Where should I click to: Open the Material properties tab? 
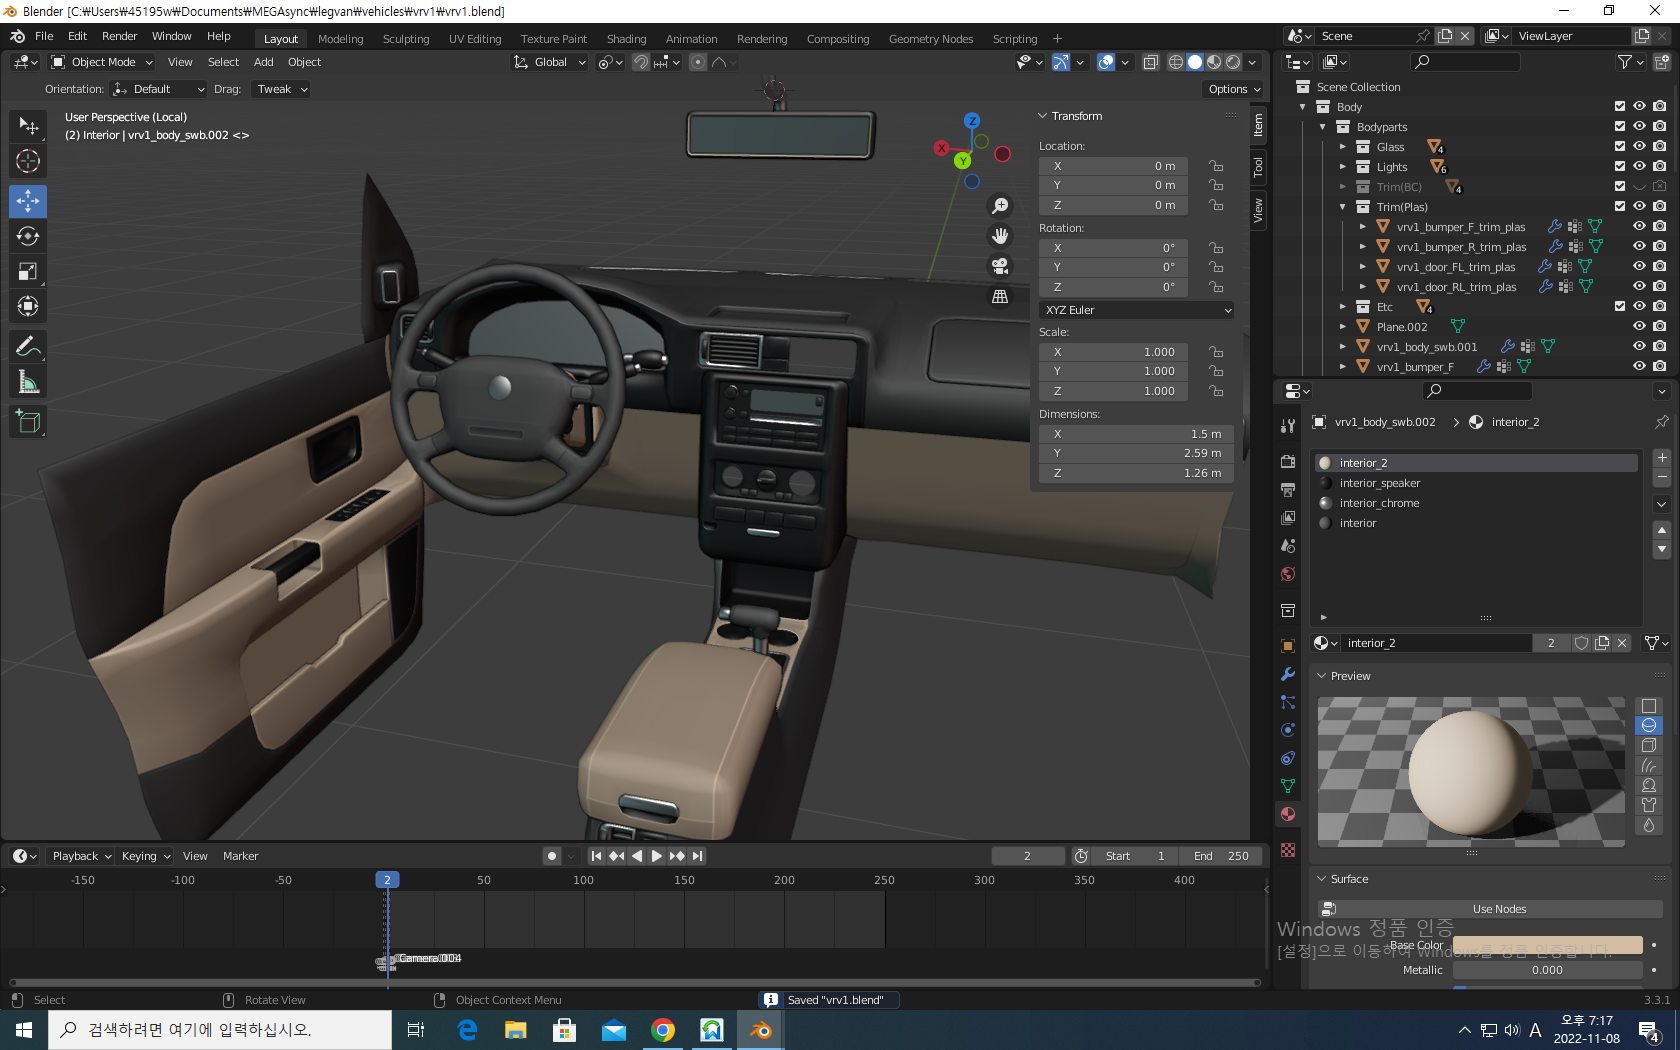[1288, 814]
